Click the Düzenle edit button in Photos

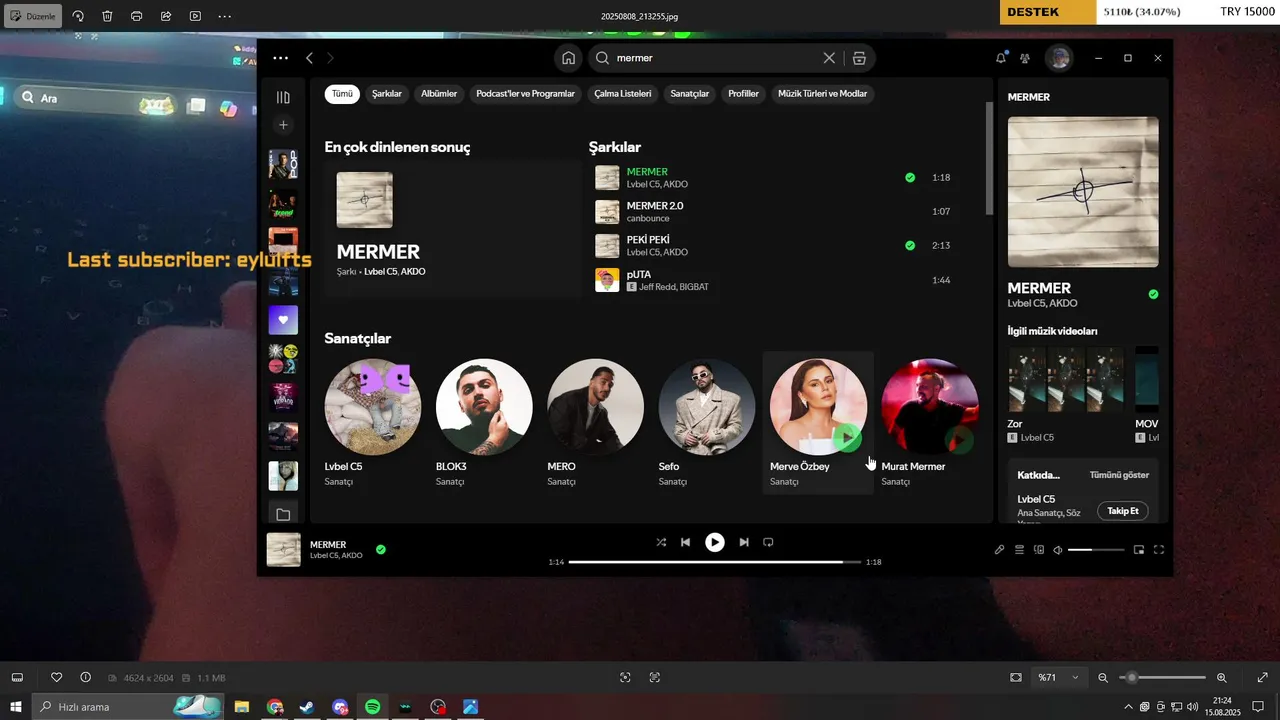33,16
